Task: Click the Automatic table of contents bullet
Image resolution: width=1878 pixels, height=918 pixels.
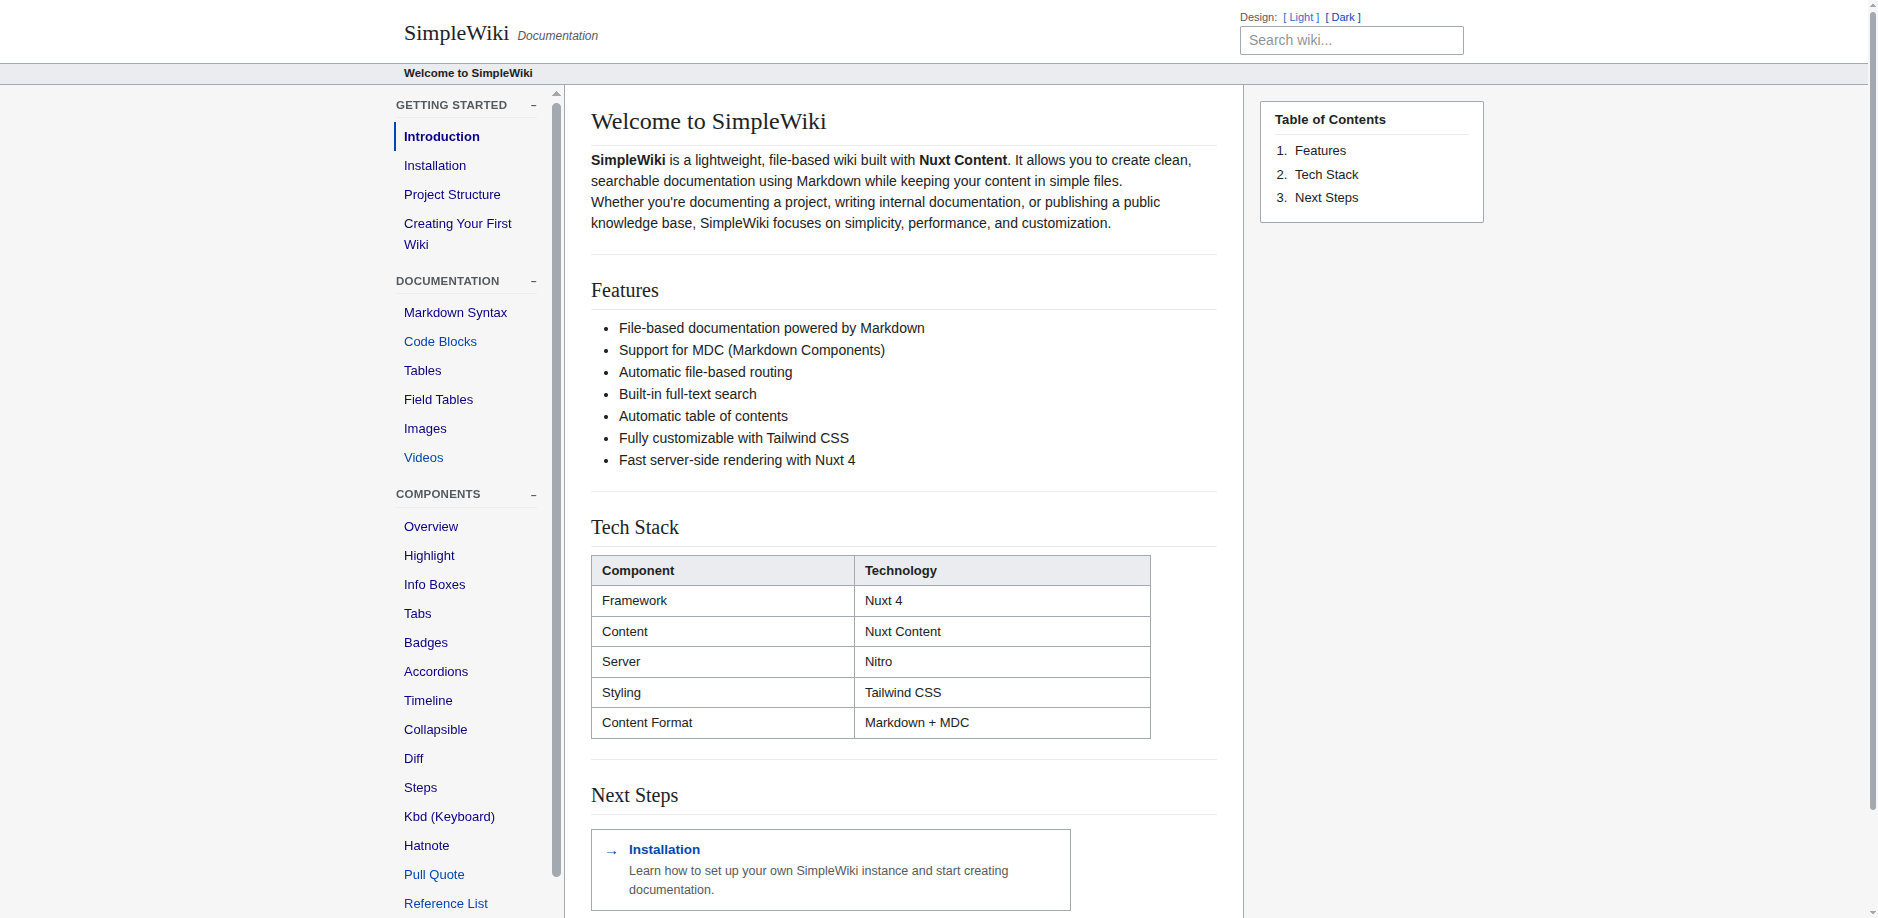Action: [703, 416]
